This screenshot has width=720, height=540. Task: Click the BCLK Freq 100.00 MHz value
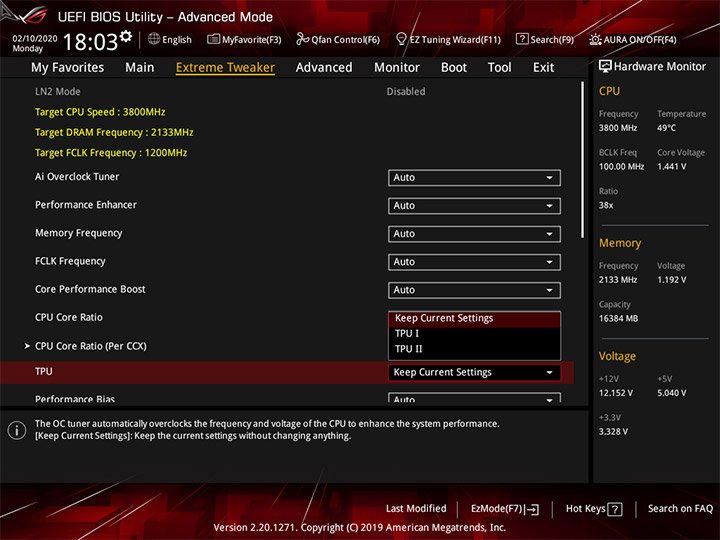621,167
